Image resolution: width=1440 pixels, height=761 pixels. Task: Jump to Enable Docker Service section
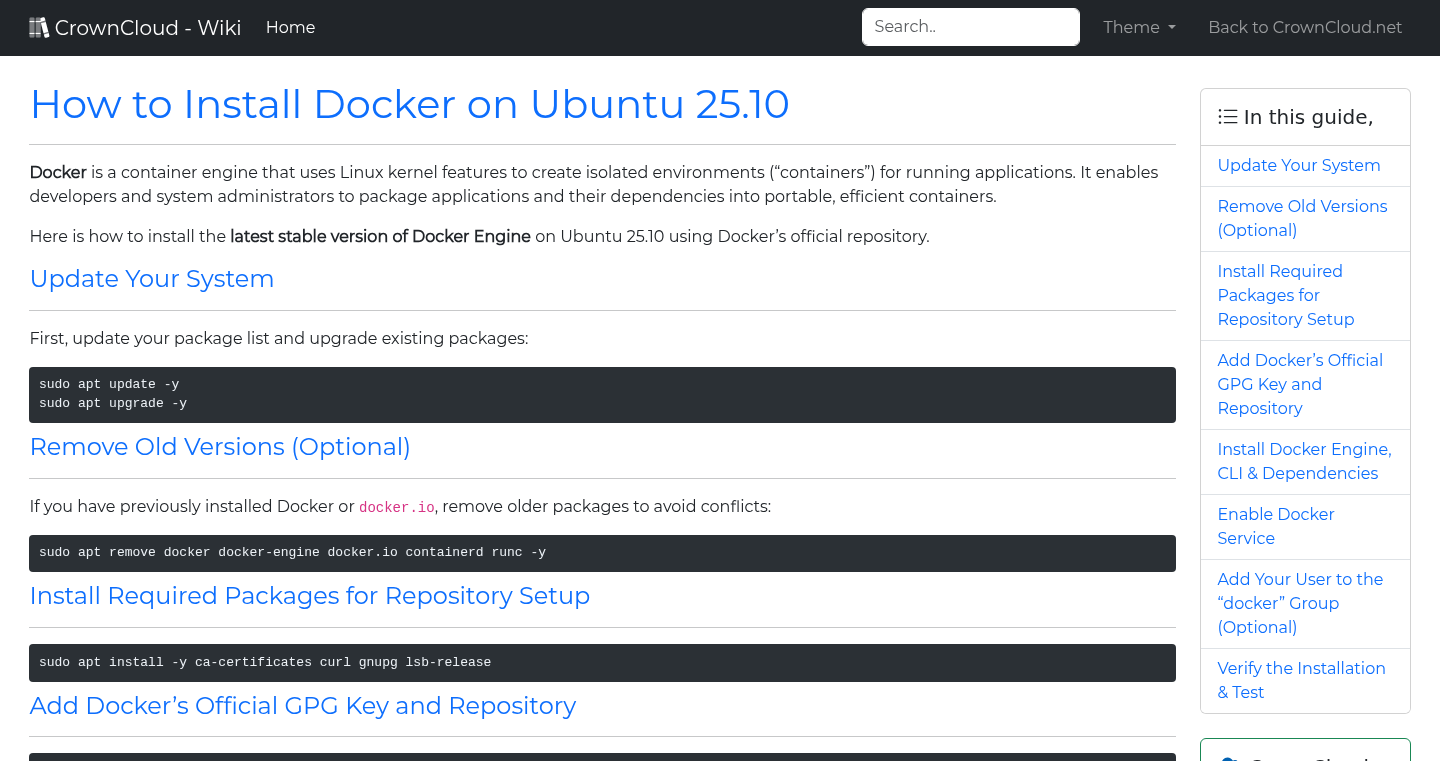(x=1275, y=526)
